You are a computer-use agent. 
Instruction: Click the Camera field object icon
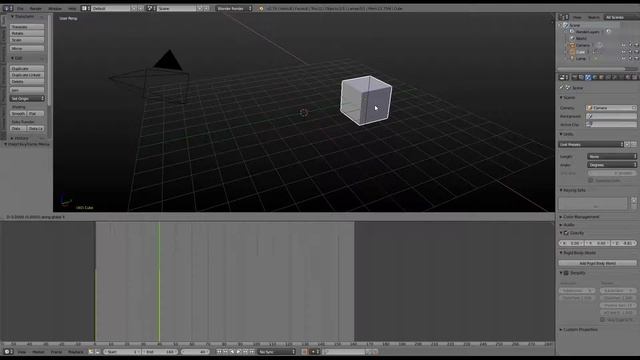[589, 108]
